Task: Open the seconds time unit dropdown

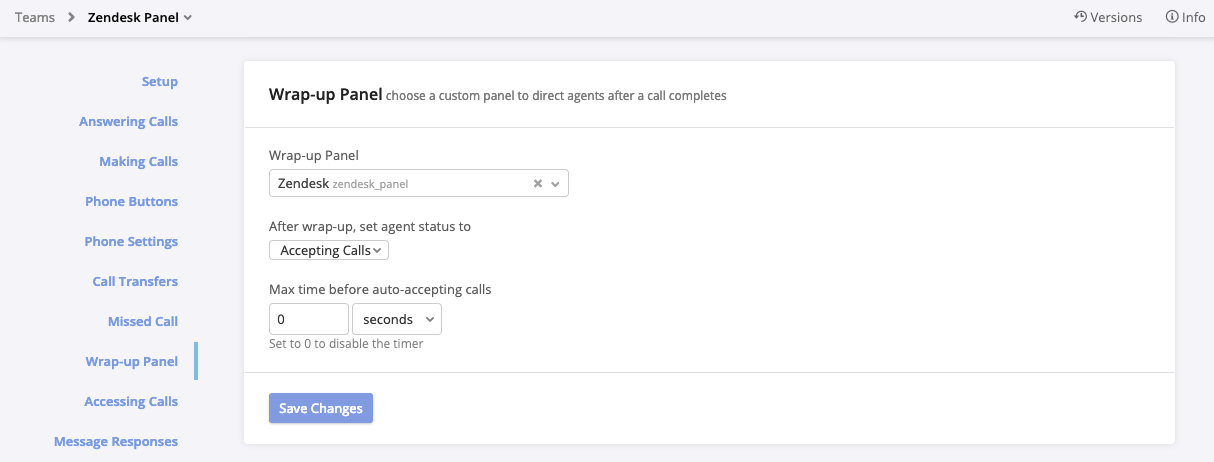Action: pyautogui.click(x=397, y=319)
